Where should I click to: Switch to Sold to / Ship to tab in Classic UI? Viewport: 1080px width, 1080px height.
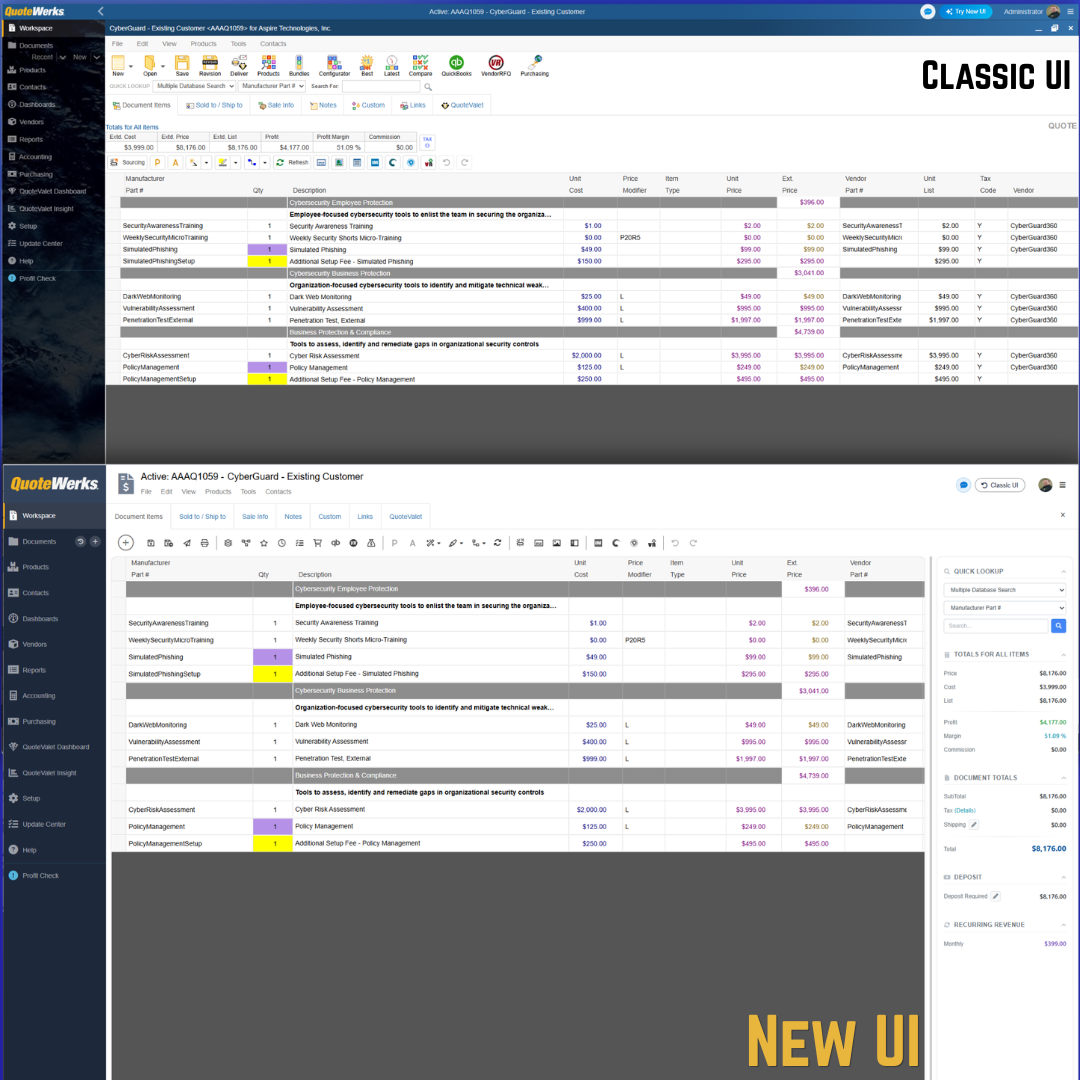click(214, 105)
